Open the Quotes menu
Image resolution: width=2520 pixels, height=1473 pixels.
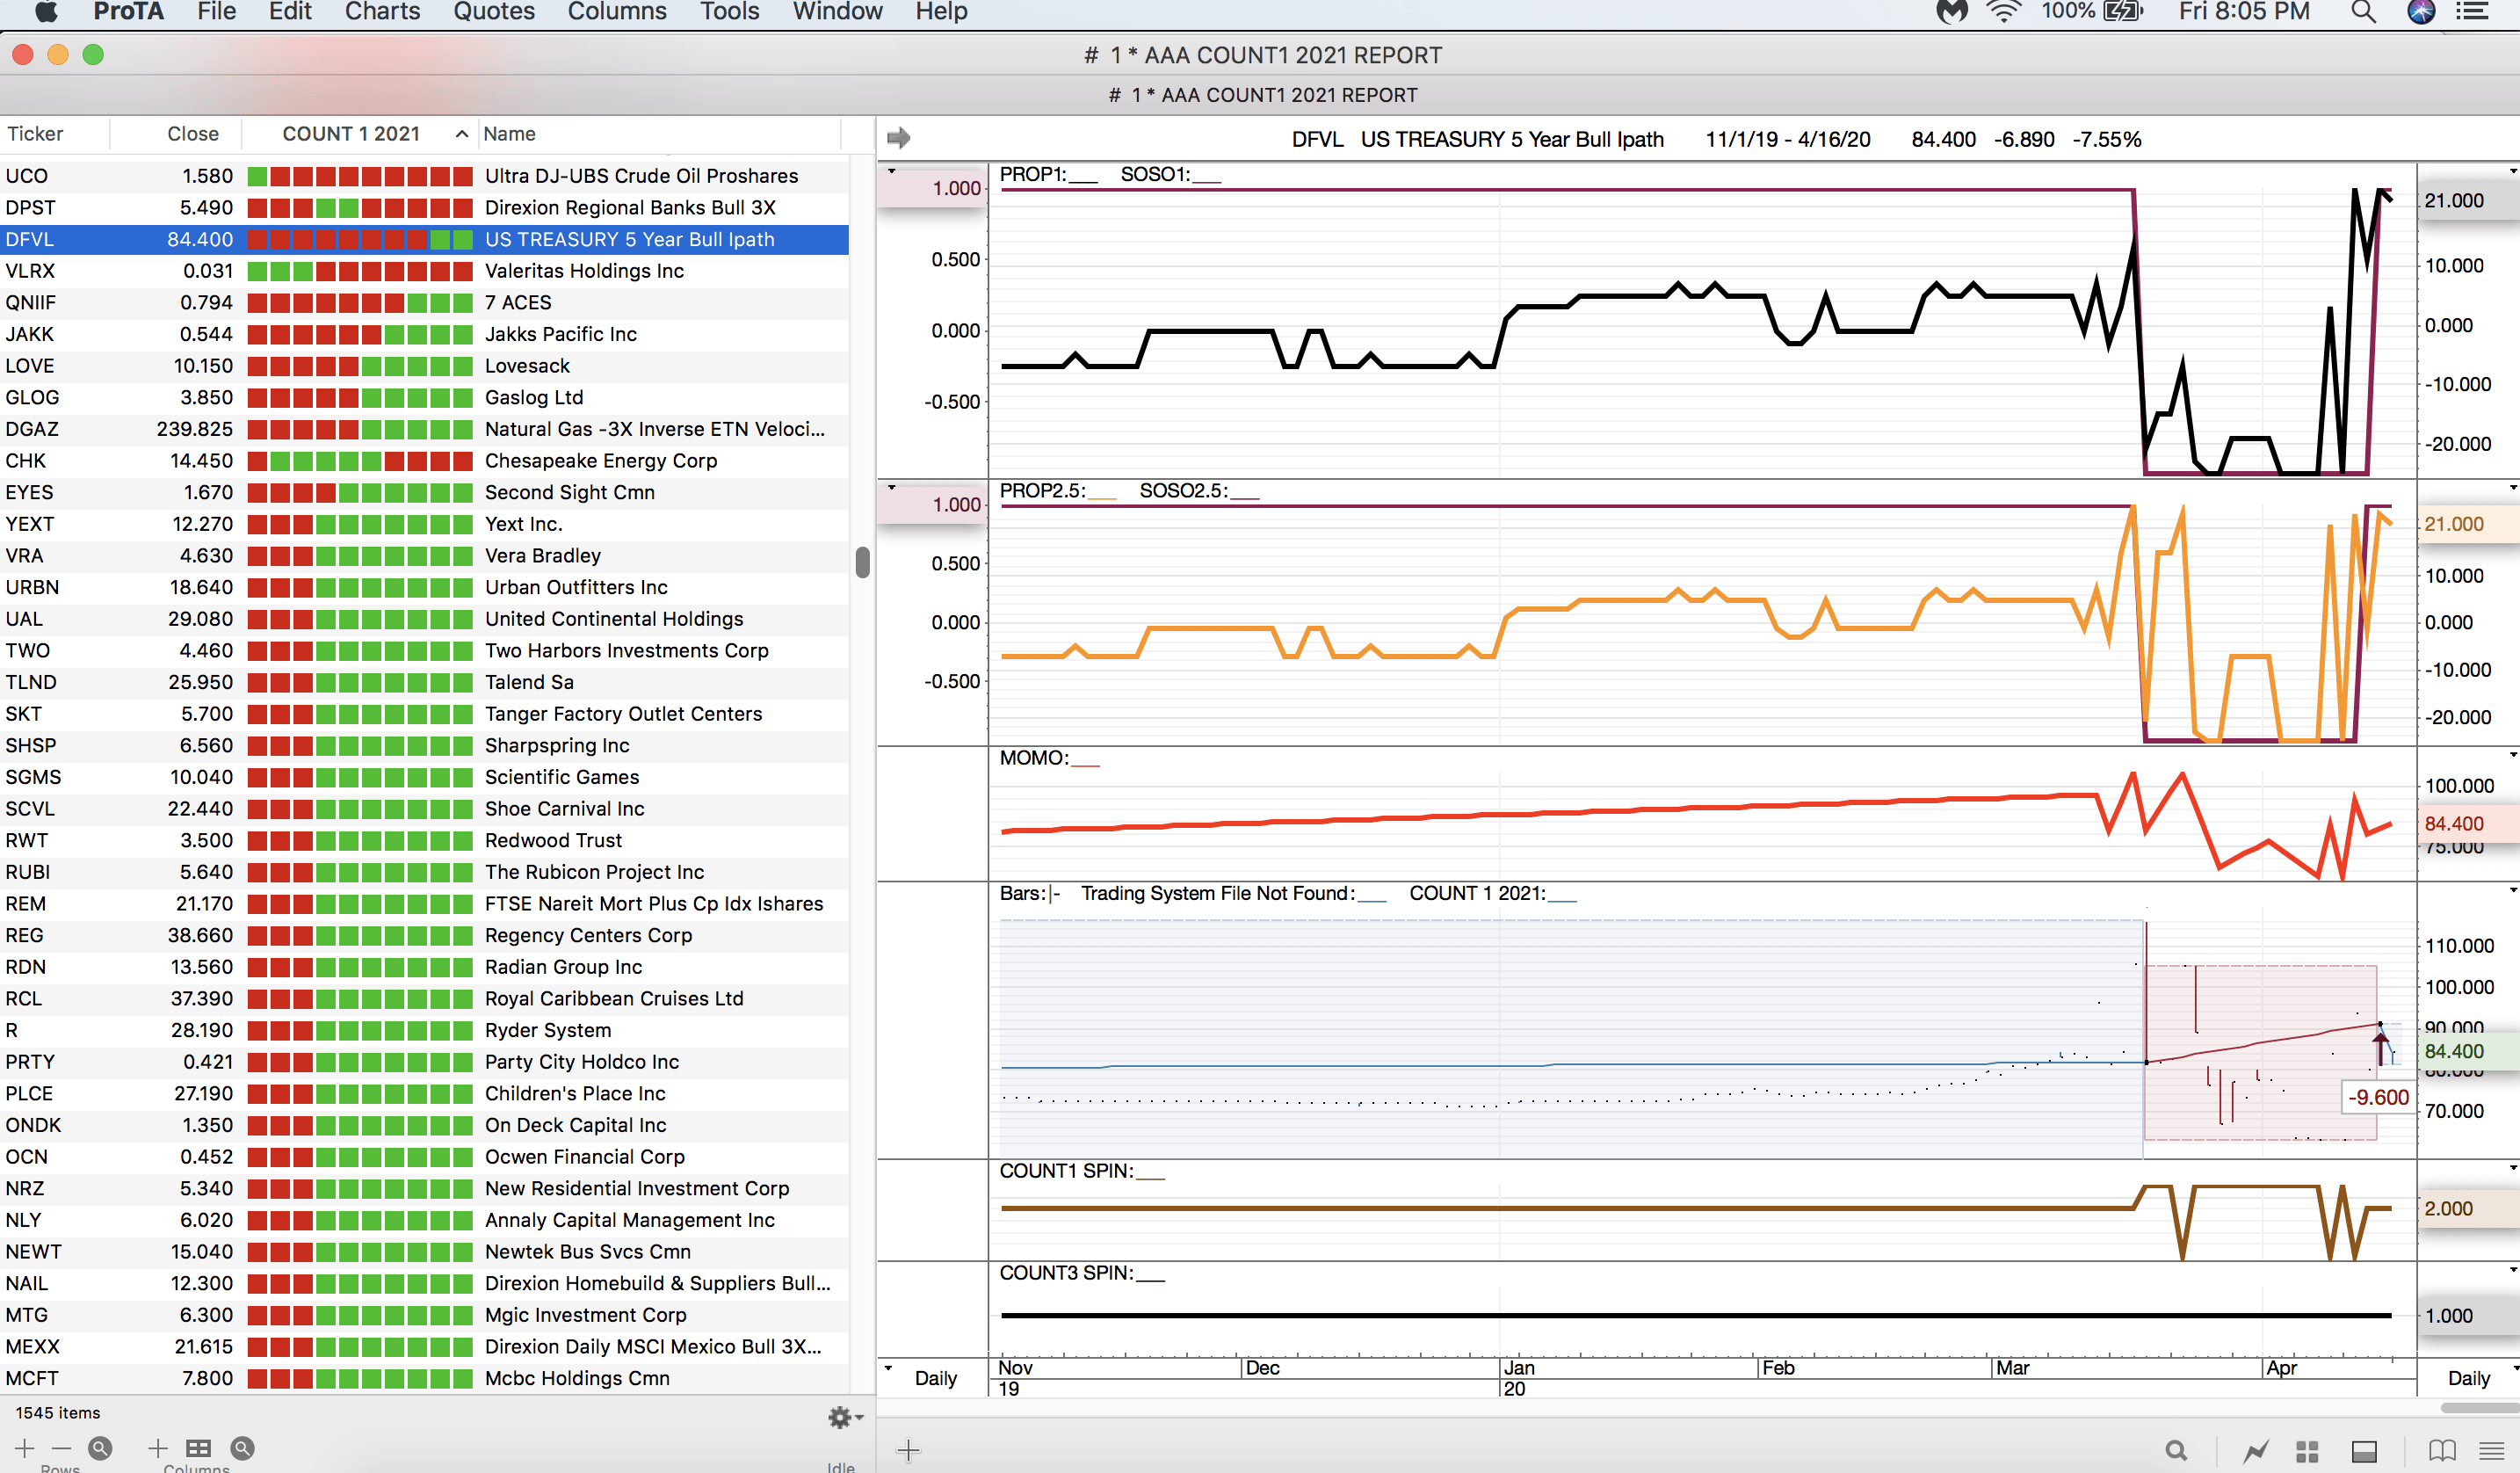coord(494,12)
